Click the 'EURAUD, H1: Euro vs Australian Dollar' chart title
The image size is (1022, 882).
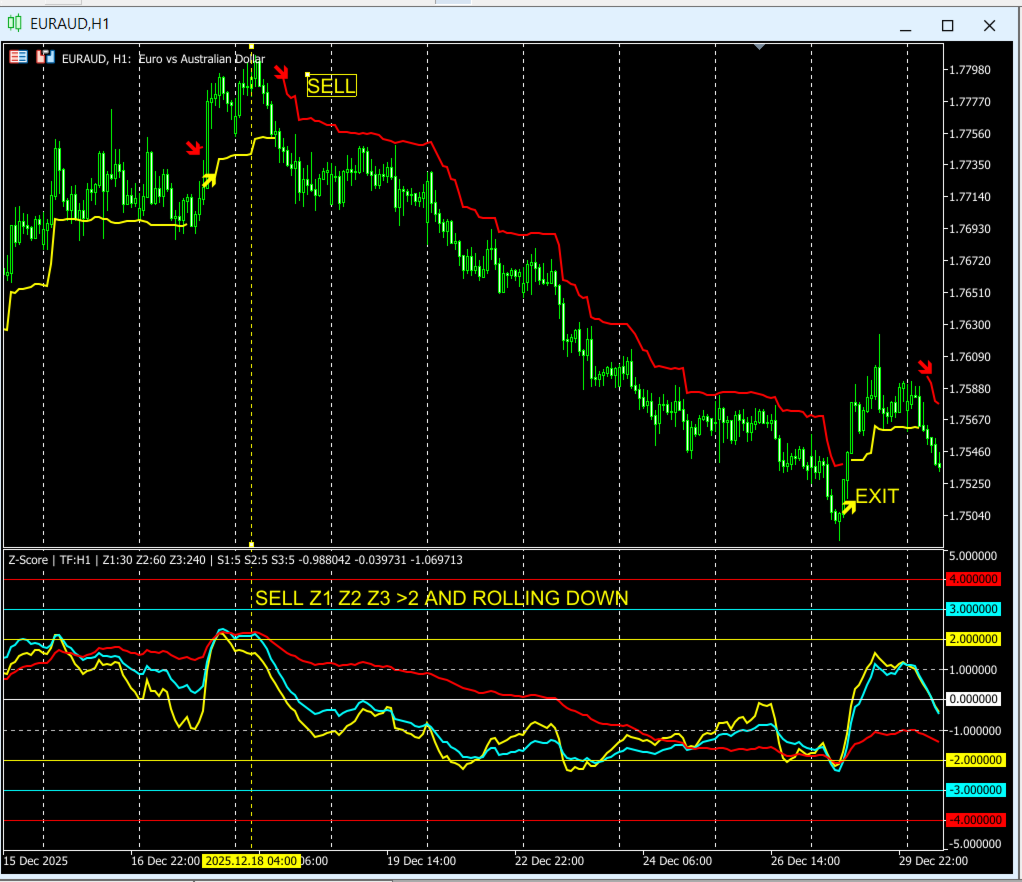(163, 59)
